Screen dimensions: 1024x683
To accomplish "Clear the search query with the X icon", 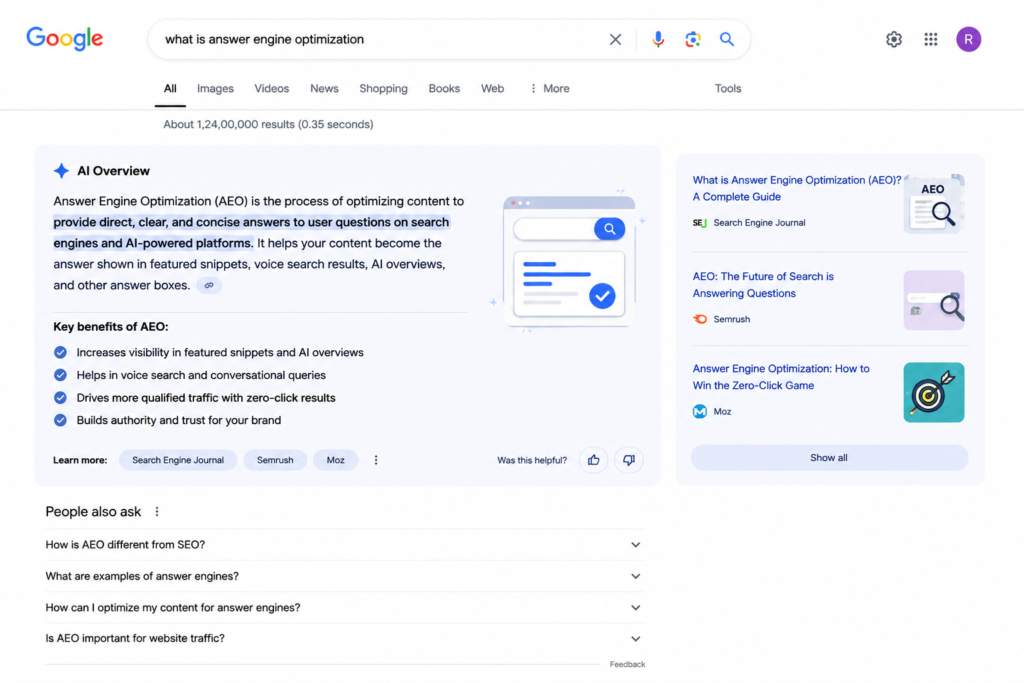I will coord(615,39).
